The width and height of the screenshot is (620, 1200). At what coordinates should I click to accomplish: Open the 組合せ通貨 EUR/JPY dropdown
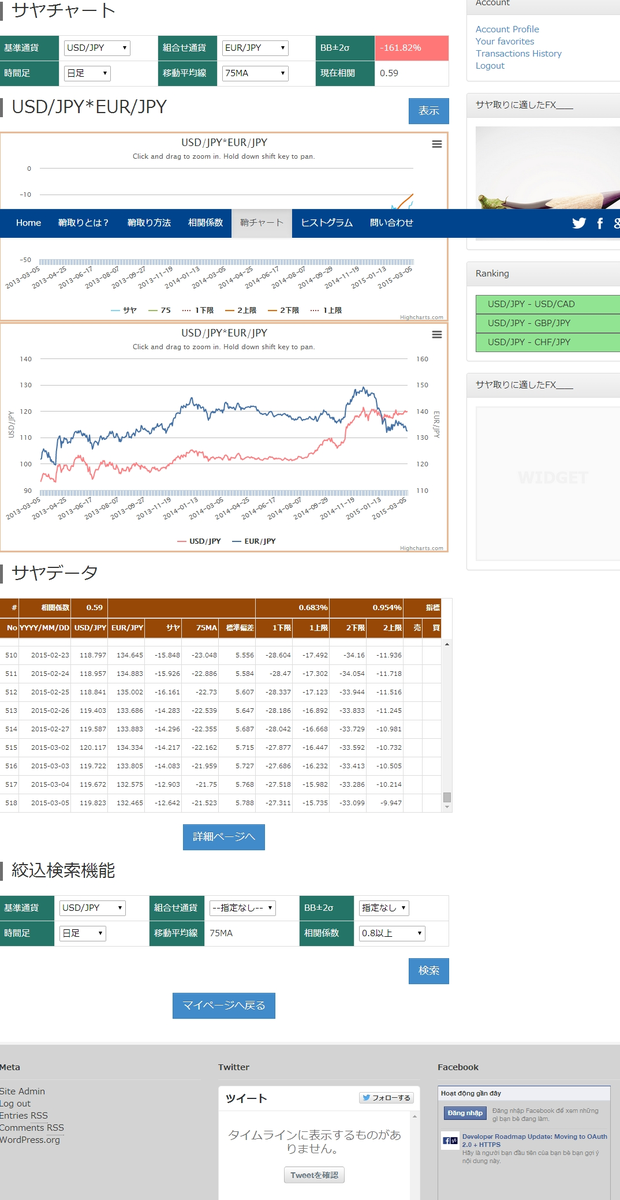pos(255,48)
